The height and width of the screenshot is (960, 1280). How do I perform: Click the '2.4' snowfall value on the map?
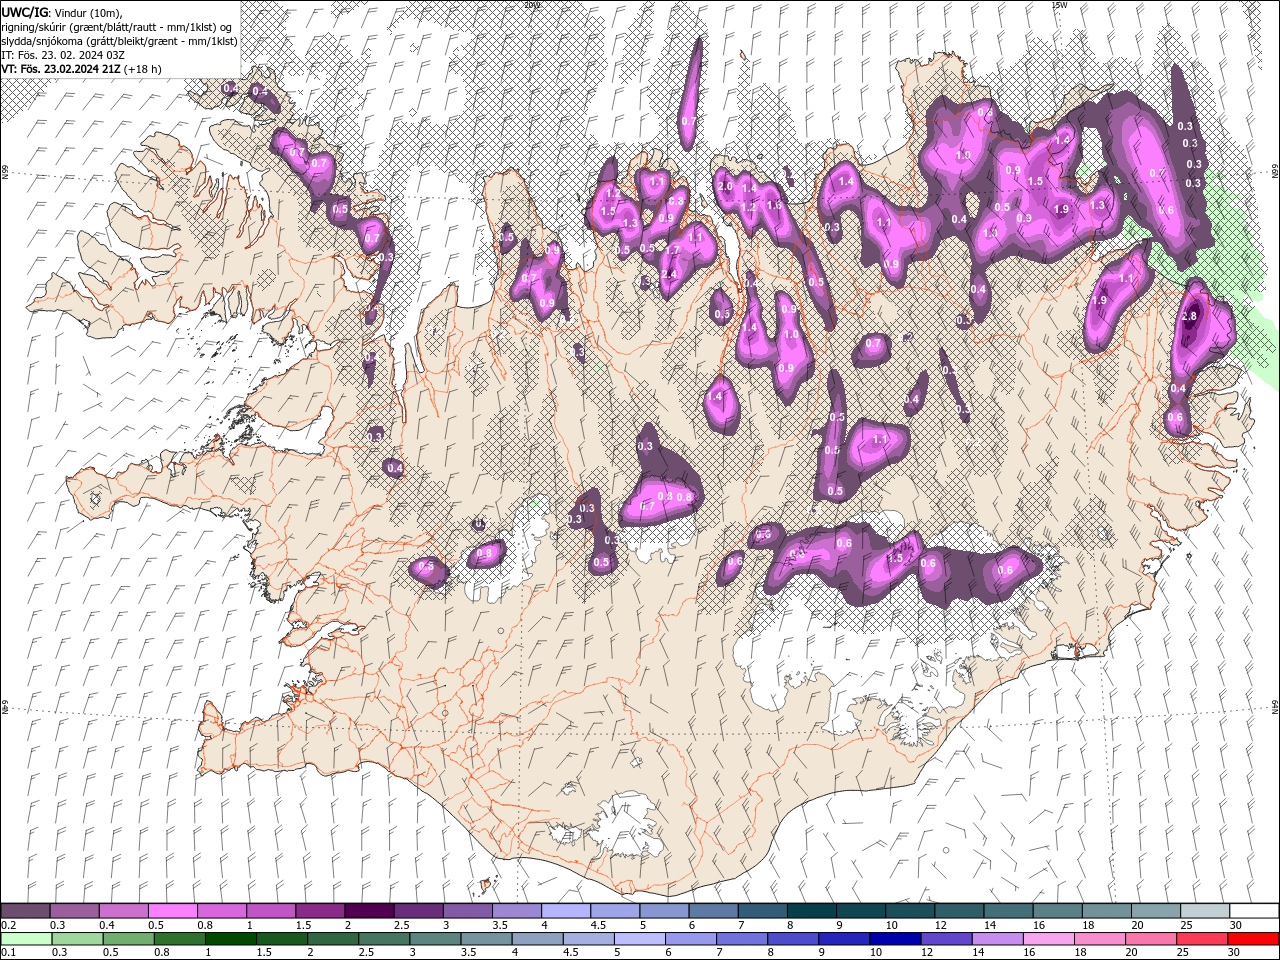pos(669,274)
